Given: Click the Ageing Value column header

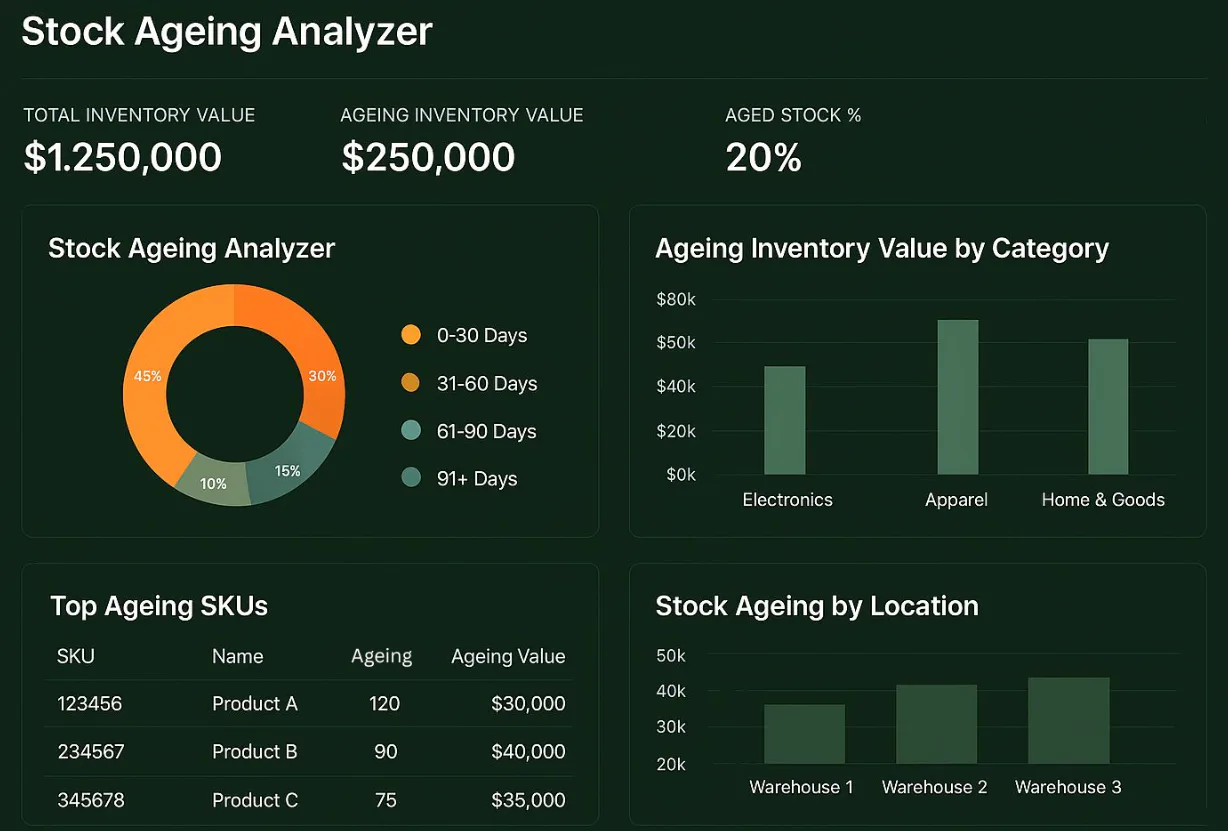Looking at the screenshot, I should click(x=508, y=657).
